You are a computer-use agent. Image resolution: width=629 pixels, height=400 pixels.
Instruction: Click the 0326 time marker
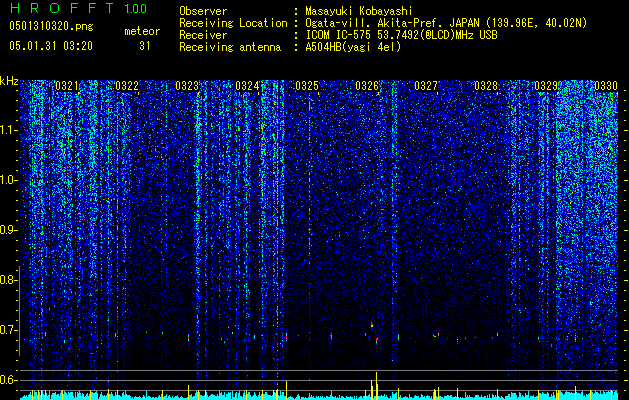click(x=367, y=86)
